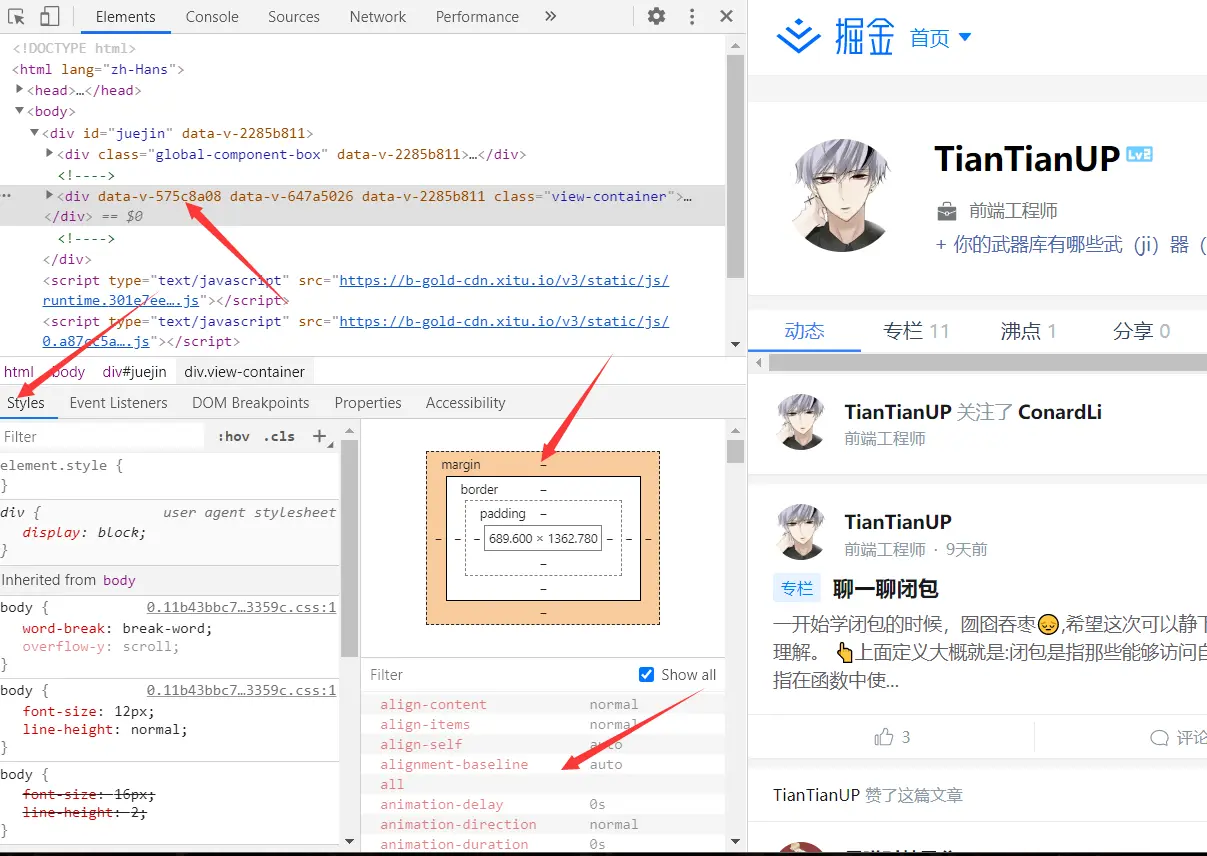The height and width of the screenshot is (856, 1207).
Task: Close the DevTools panel
Action: [727, 16]
